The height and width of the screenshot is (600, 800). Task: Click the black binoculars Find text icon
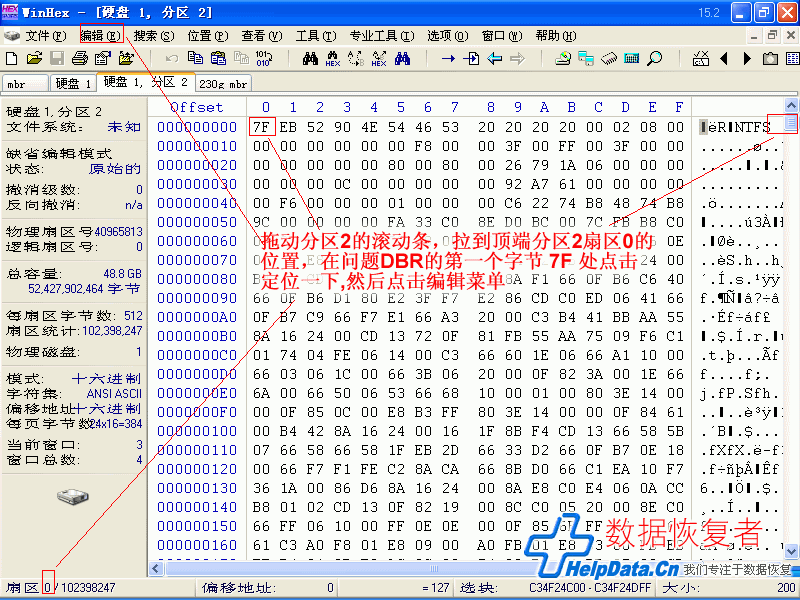pyautogui.click(x=310, y=59)
